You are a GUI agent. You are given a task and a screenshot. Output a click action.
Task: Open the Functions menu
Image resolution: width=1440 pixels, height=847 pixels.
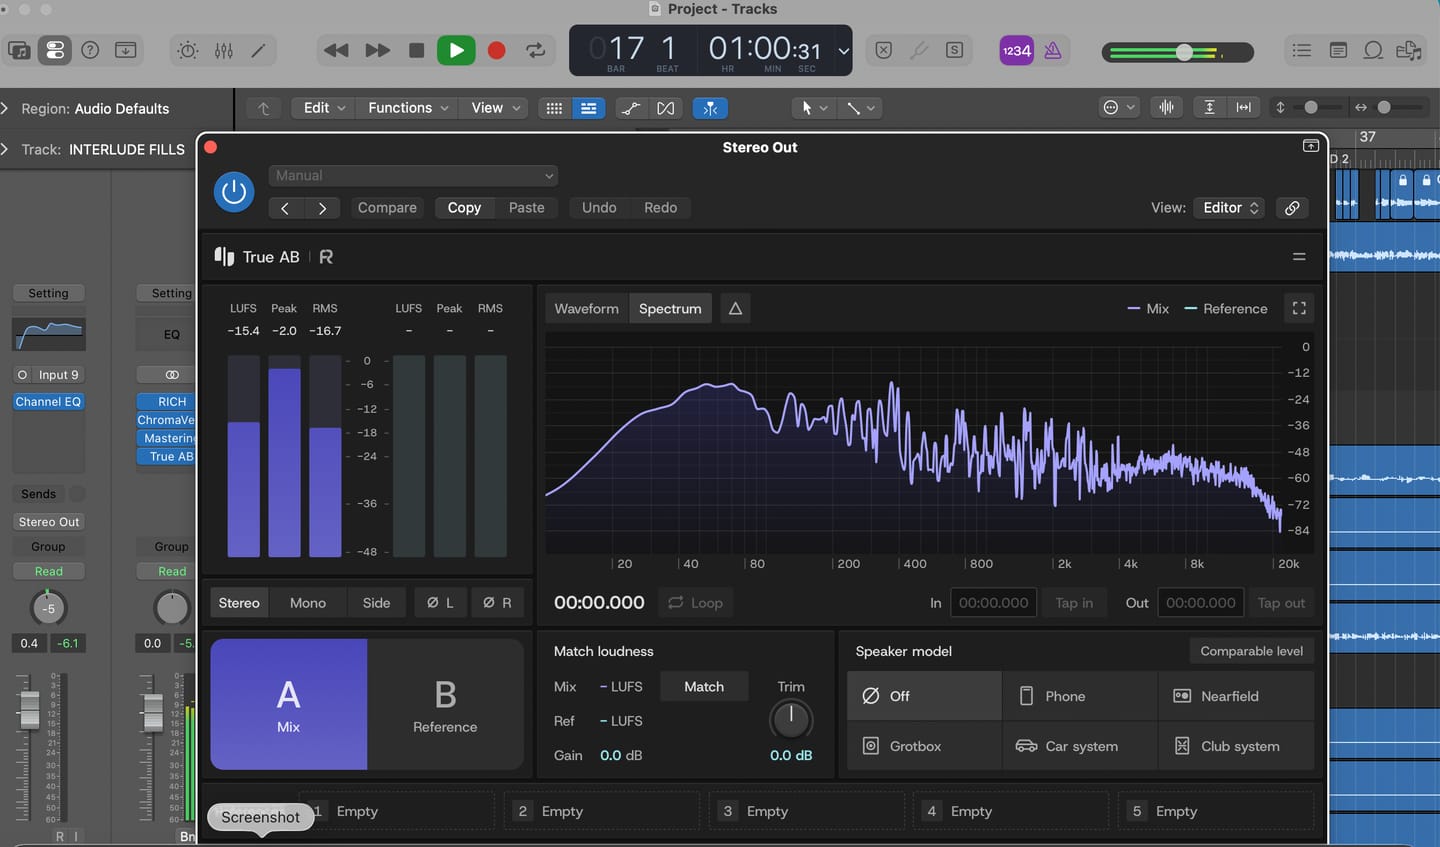click(408, 108)
